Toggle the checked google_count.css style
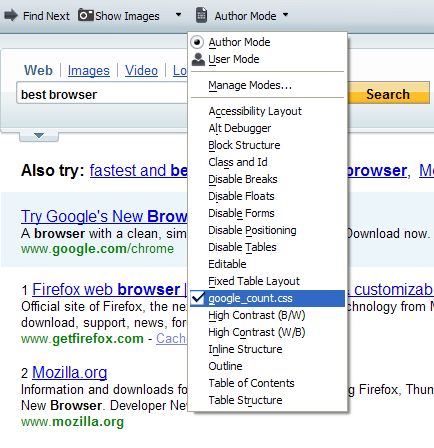This screenshot has width=434, height=448. pyautogui.click(x=267, y=298)
